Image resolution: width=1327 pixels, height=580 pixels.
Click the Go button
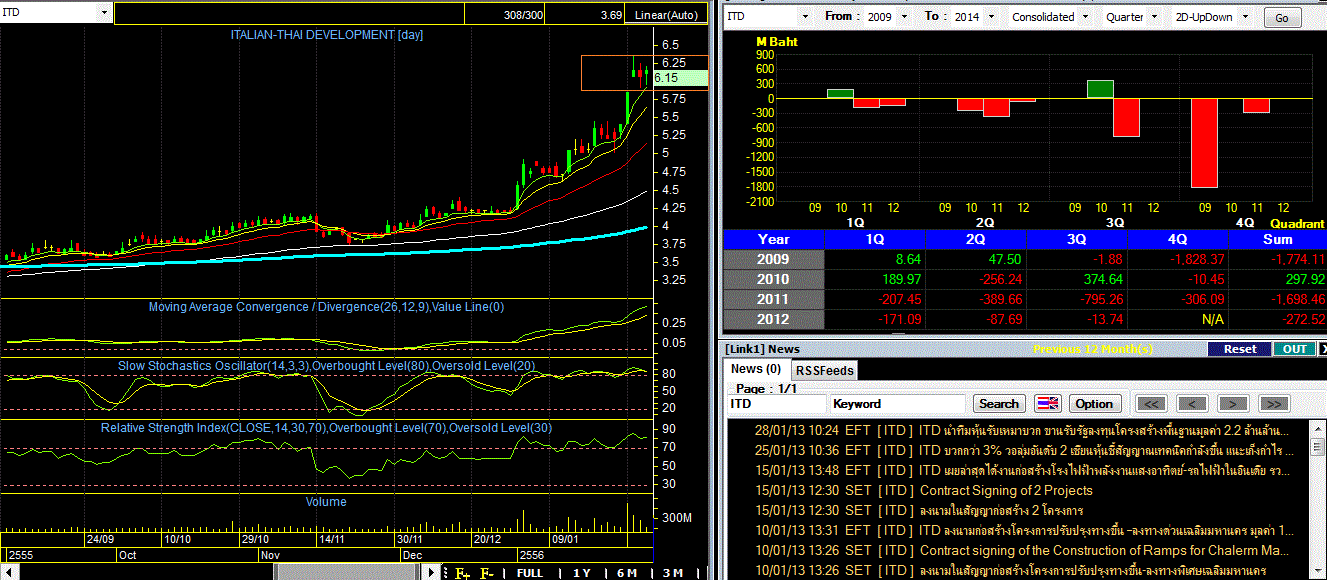[x=1283, y=18]
